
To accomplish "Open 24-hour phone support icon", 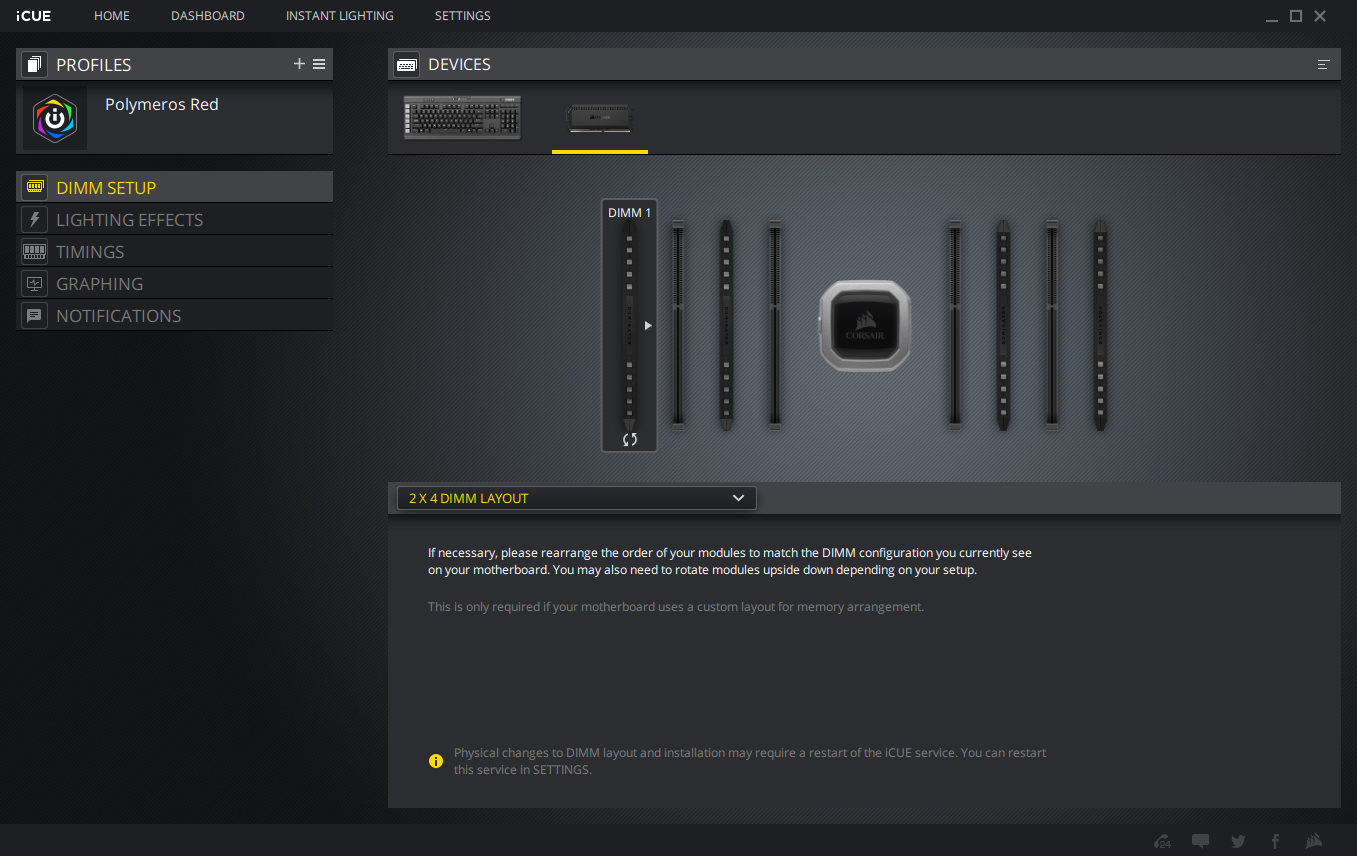I will click(x=1162, y=841).
